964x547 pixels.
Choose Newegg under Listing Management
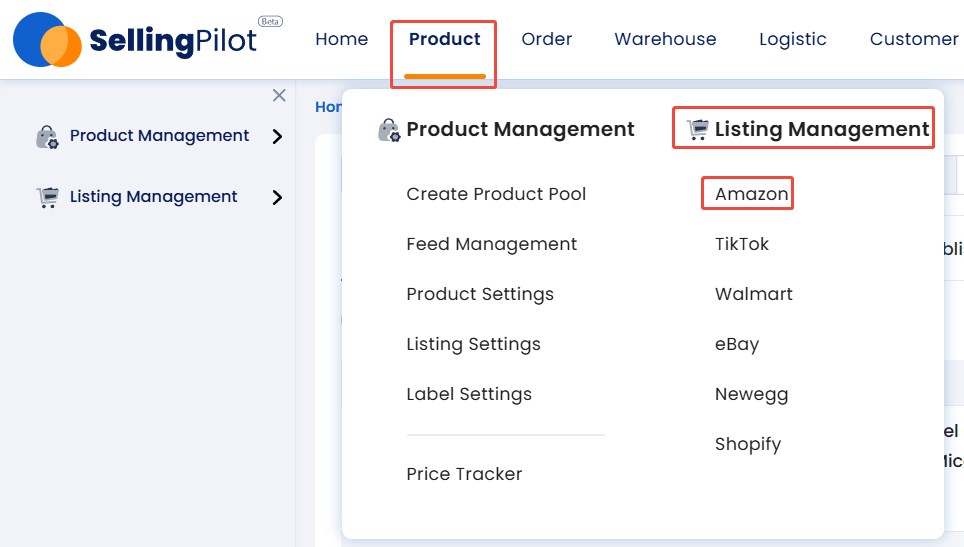tap(751, 395)
